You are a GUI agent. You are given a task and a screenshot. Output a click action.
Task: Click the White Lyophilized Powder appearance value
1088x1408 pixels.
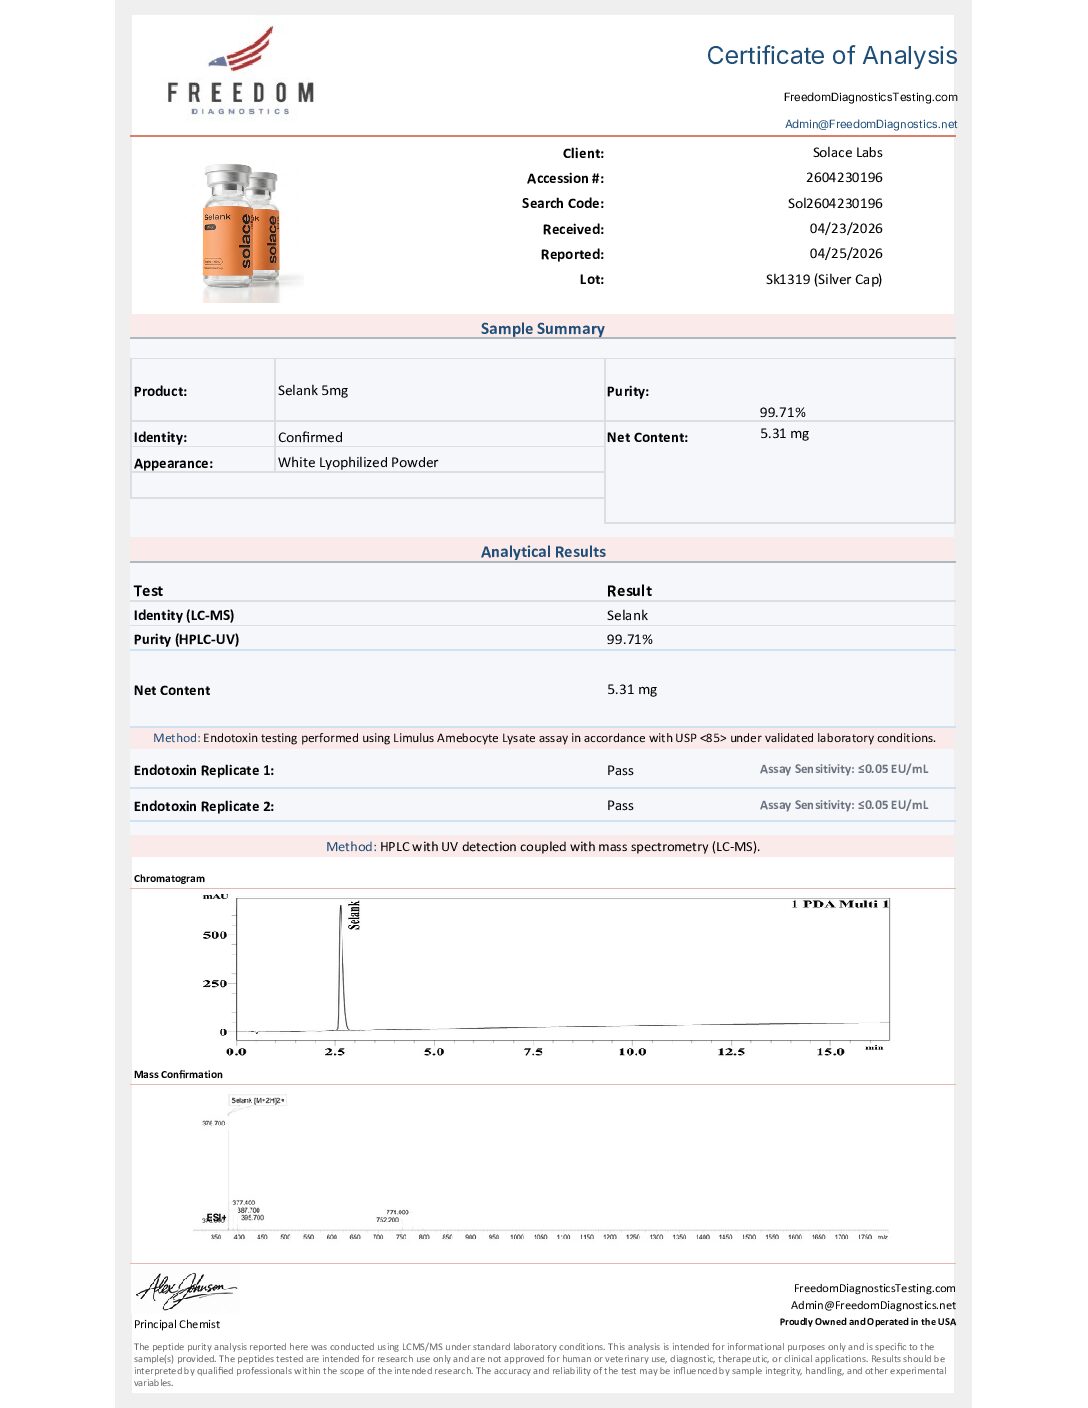pyautogui.click(x=358, y=462)
